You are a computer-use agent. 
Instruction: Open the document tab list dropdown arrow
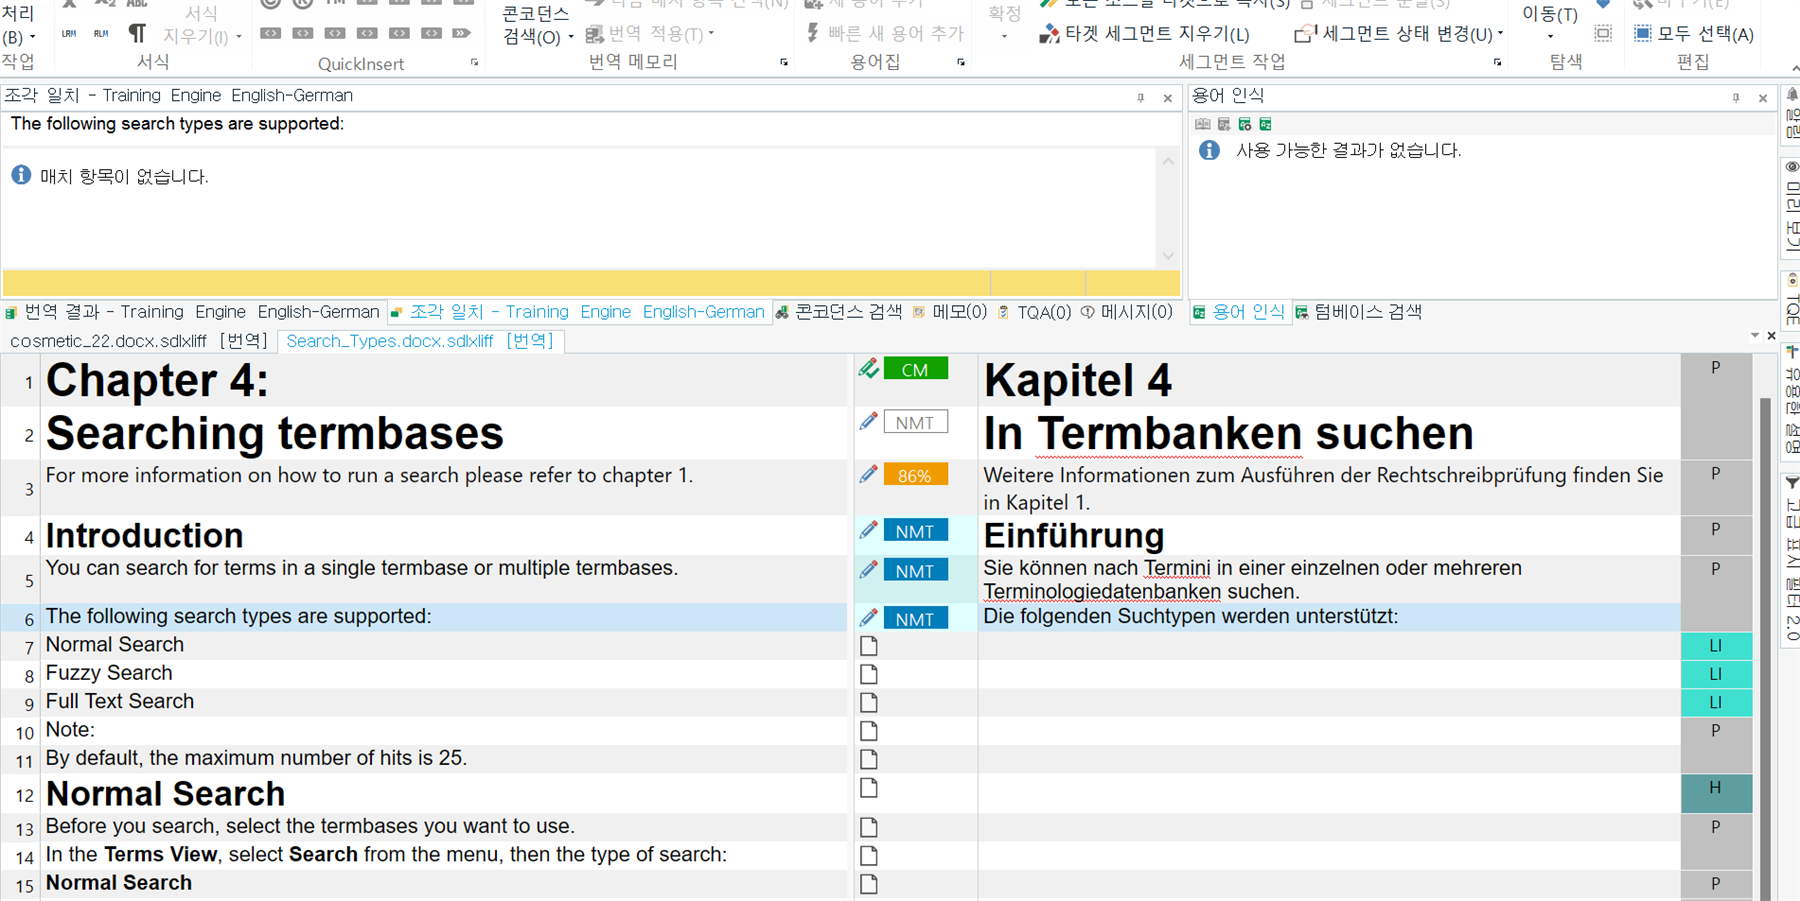pyautogui.click(x=1755, y=336)
